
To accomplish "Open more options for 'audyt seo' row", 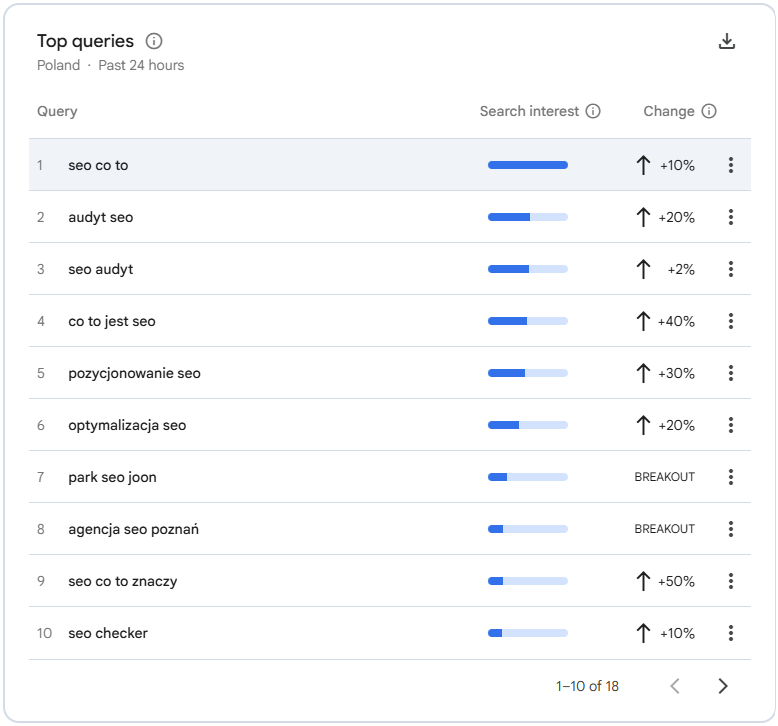I will coord(731,217).
